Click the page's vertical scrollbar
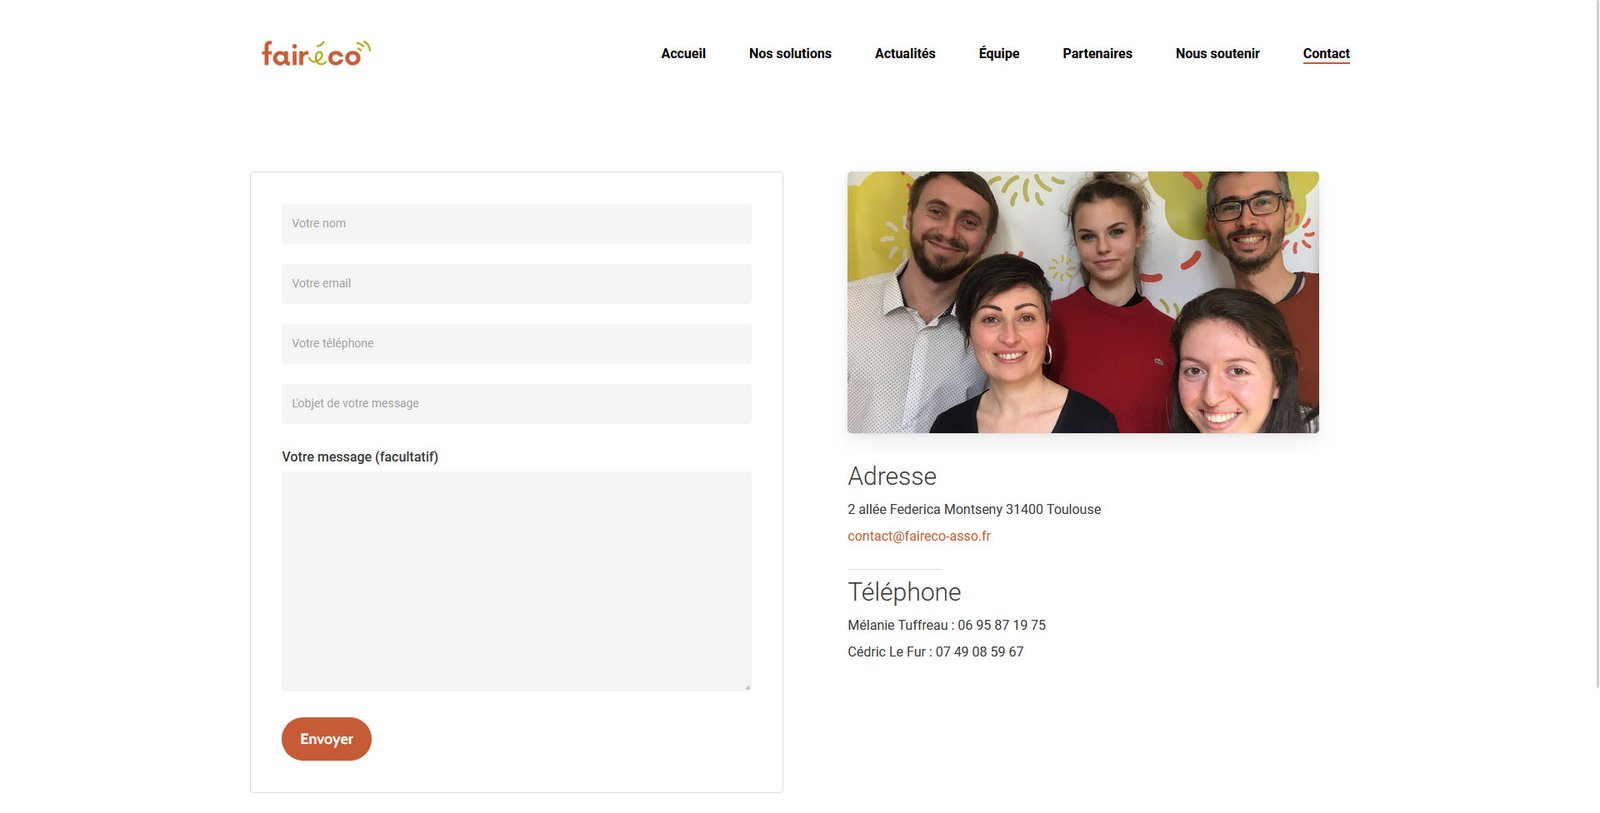This screenshot has width=1600, height=813. pos(1597,340)
